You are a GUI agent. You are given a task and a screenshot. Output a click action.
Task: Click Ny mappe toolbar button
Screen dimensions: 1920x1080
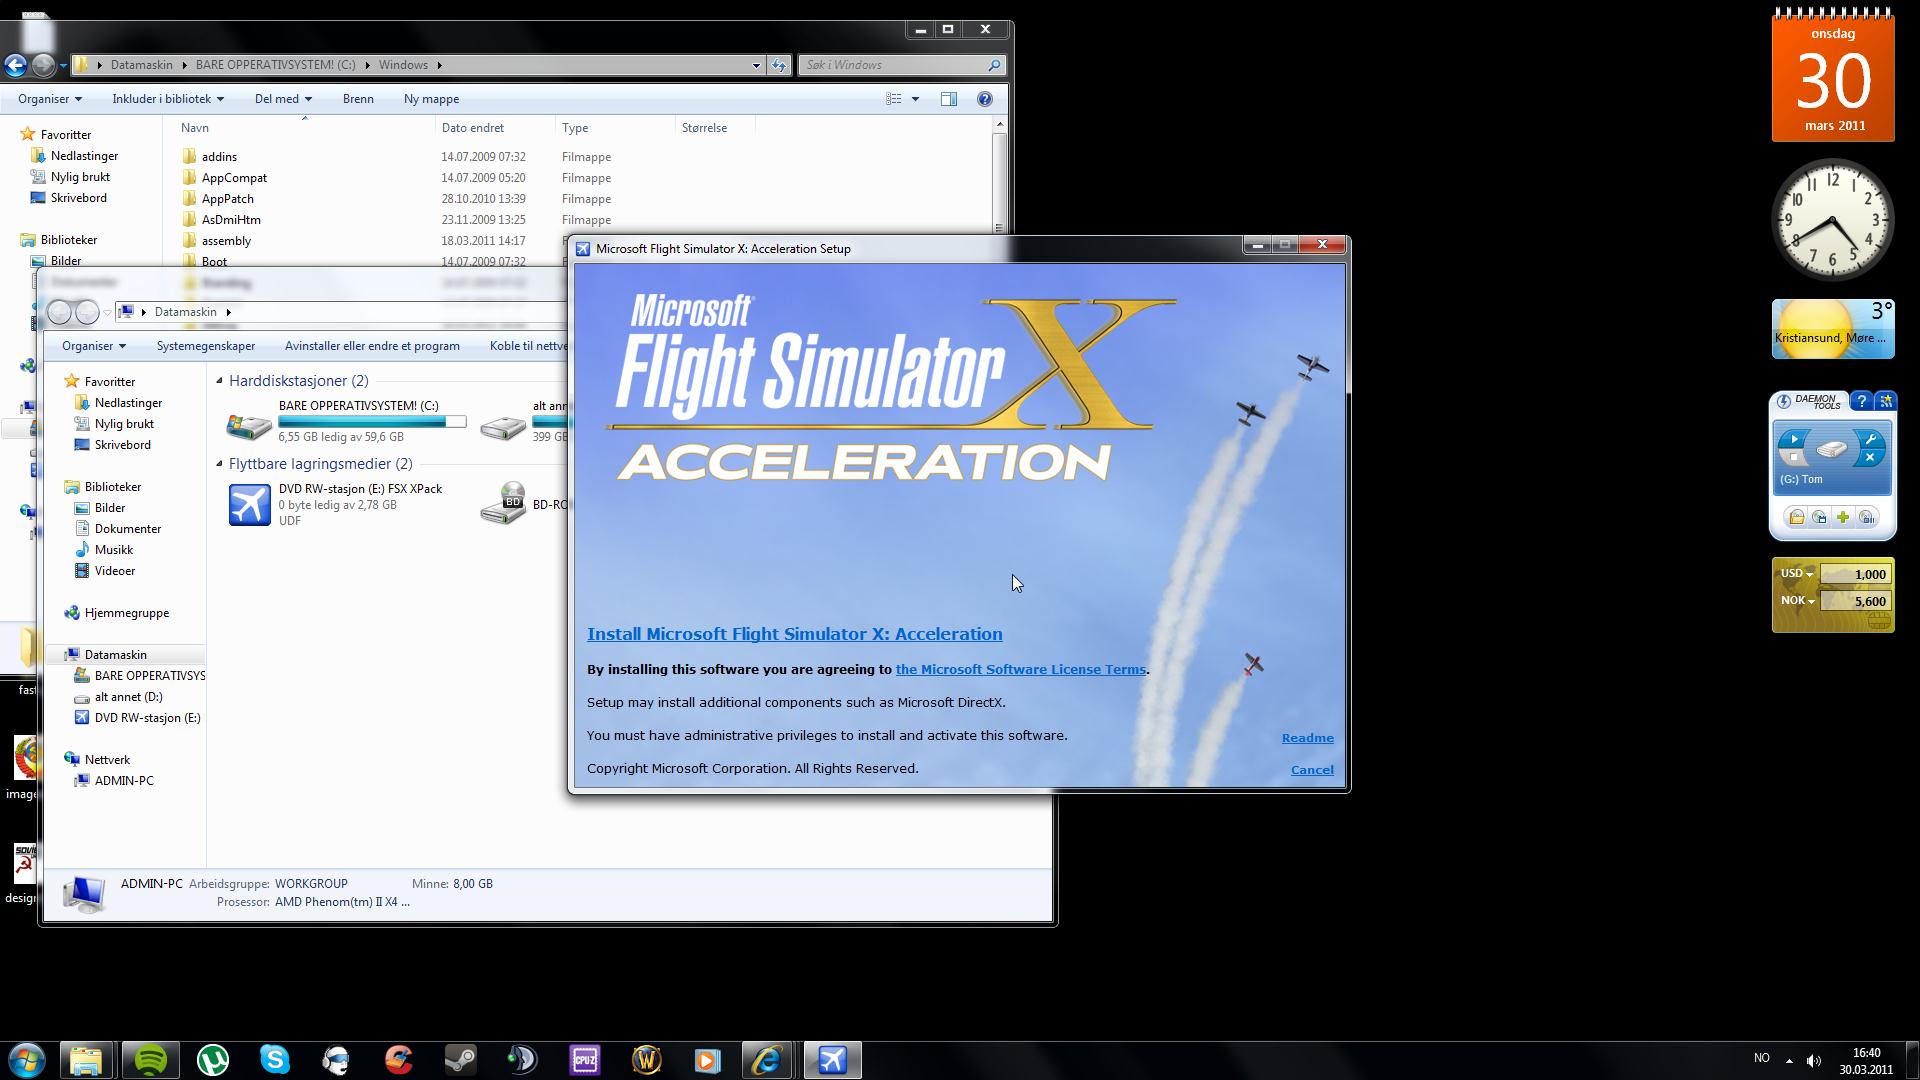(431, 99)
